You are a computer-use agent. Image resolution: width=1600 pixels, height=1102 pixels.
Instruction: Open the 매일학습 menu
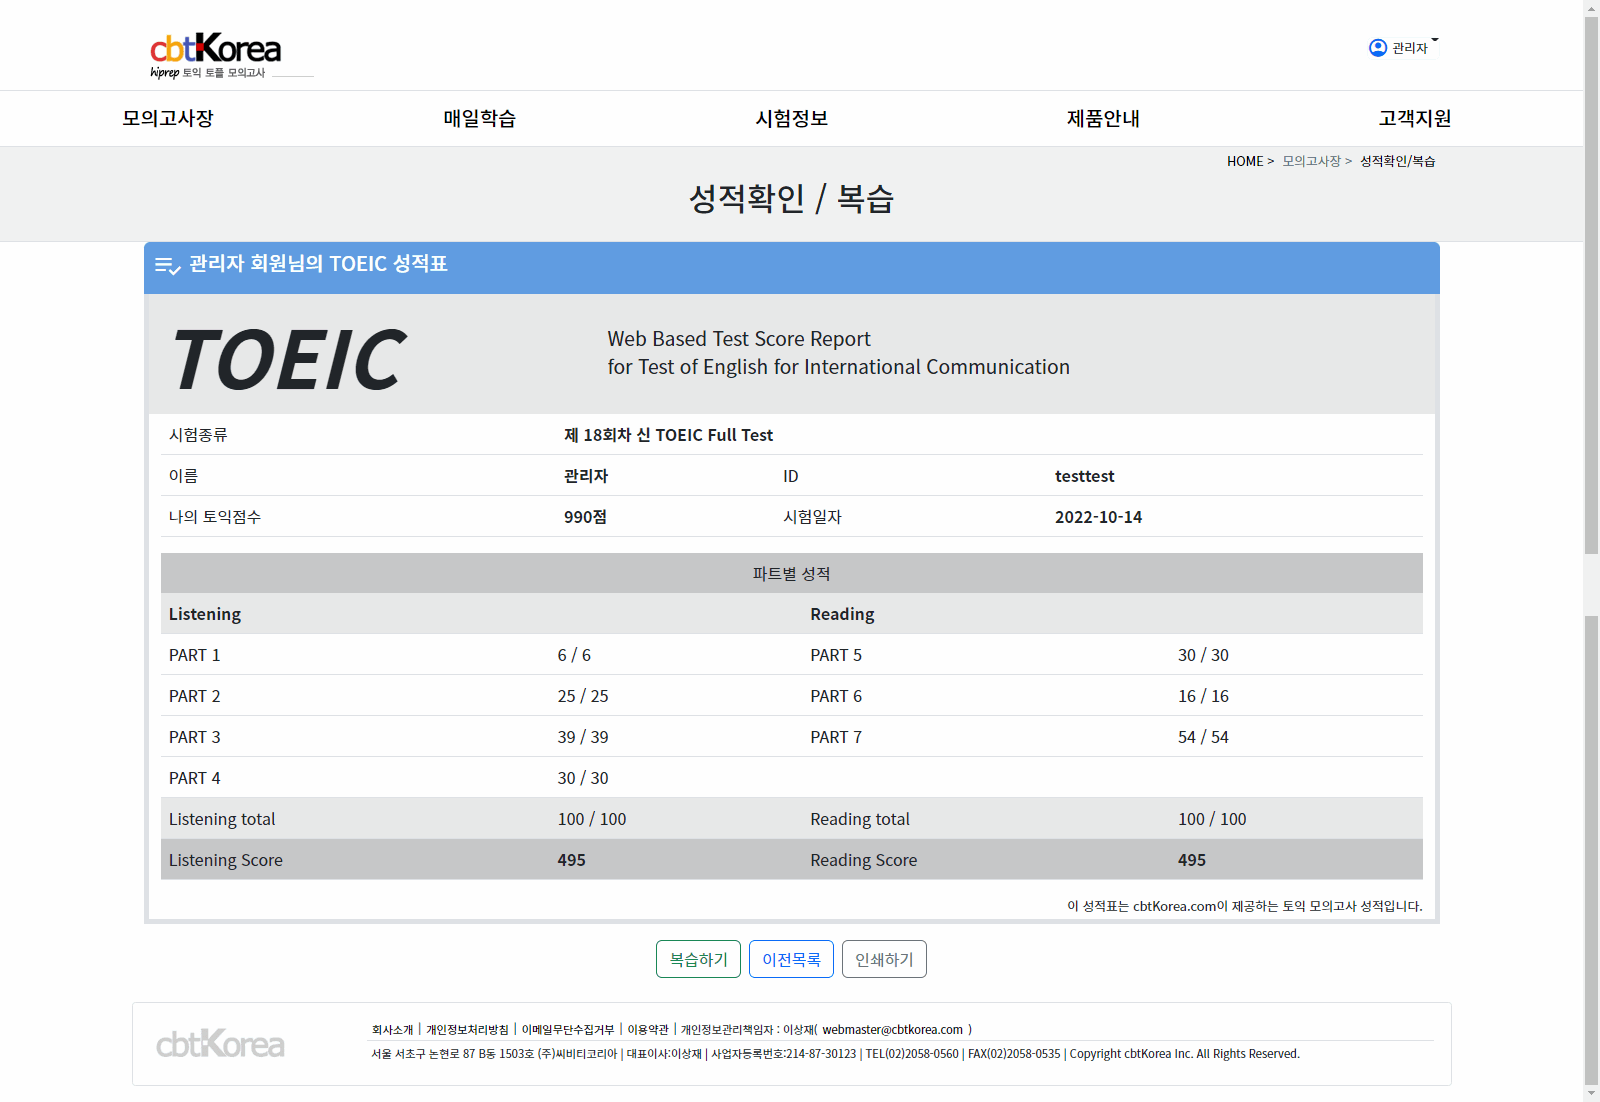[480, 118]
